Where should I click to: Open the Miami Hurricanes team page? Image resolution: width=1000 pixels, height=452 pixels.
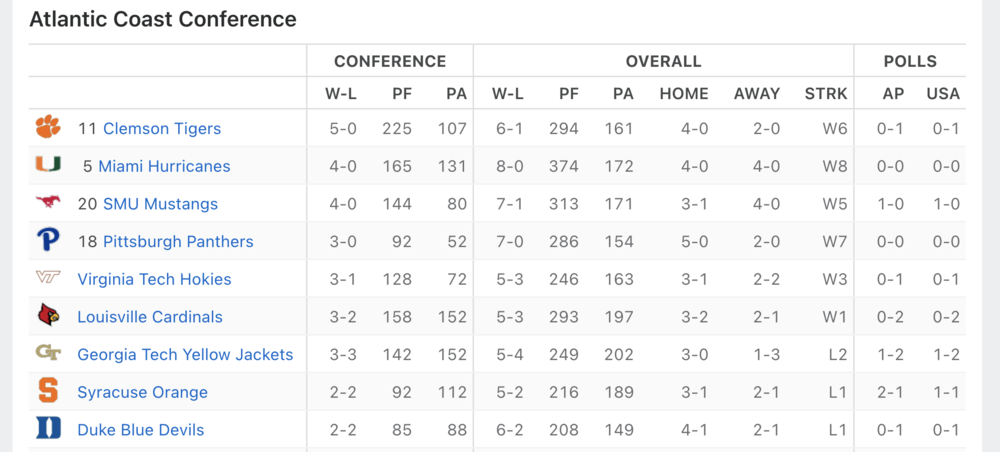(164, 166)
